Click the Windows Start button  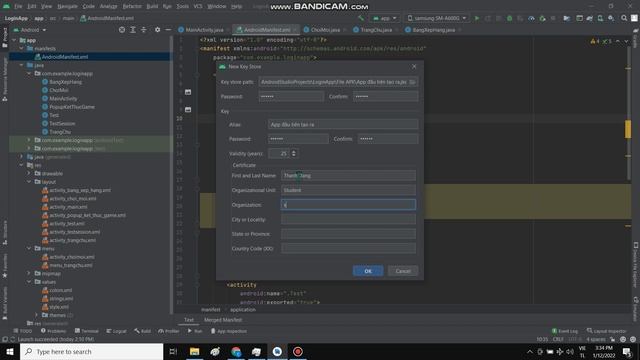10,351
